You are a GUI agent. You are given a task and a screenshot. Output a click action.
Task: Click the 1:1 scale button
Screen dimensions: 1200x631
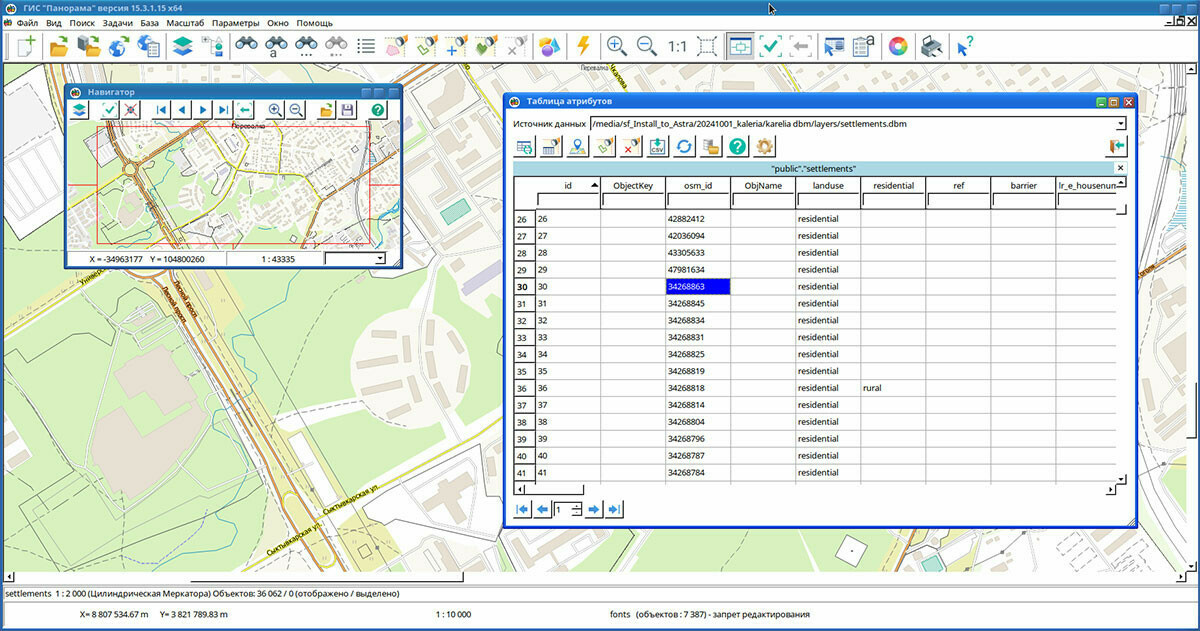(x=677, y=46)
